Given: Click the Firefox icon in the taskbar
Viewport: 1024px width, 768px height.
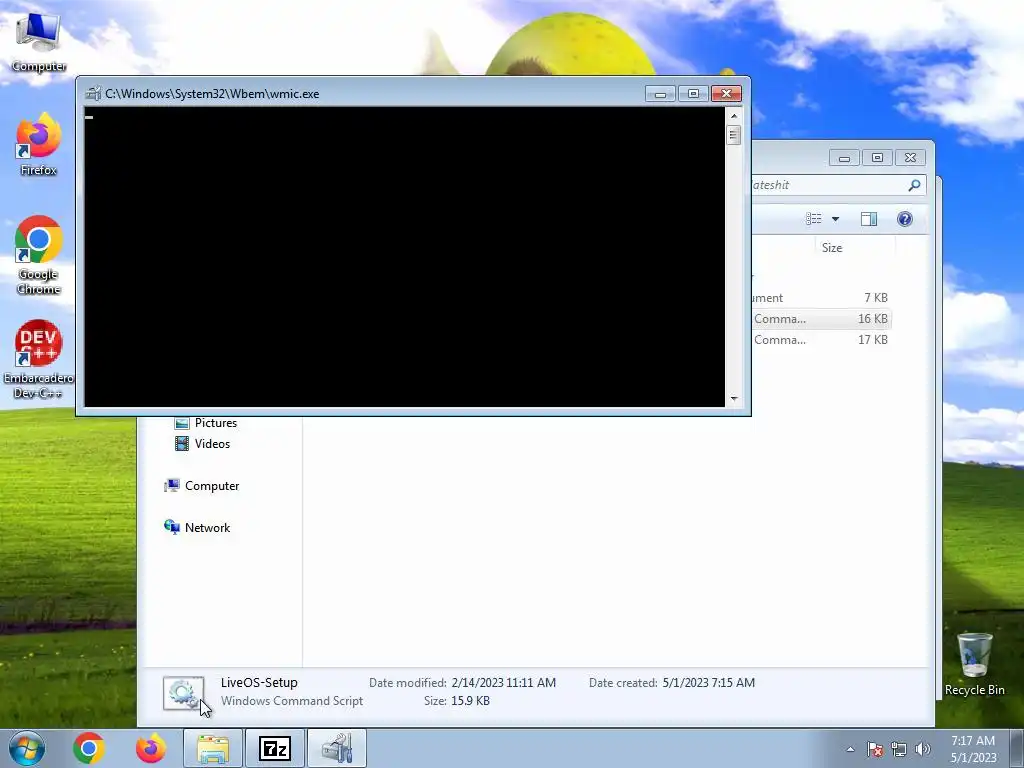Looking at the screenshot, I should tap(150, 748).
